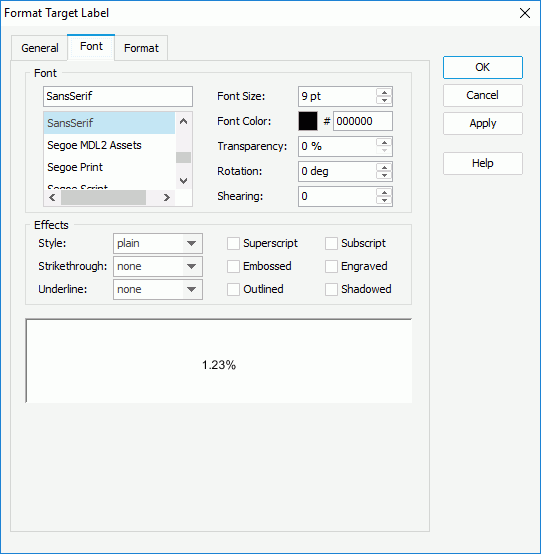Select the Font tab
This screenshot has height=554, width=541.
(91, 47)
